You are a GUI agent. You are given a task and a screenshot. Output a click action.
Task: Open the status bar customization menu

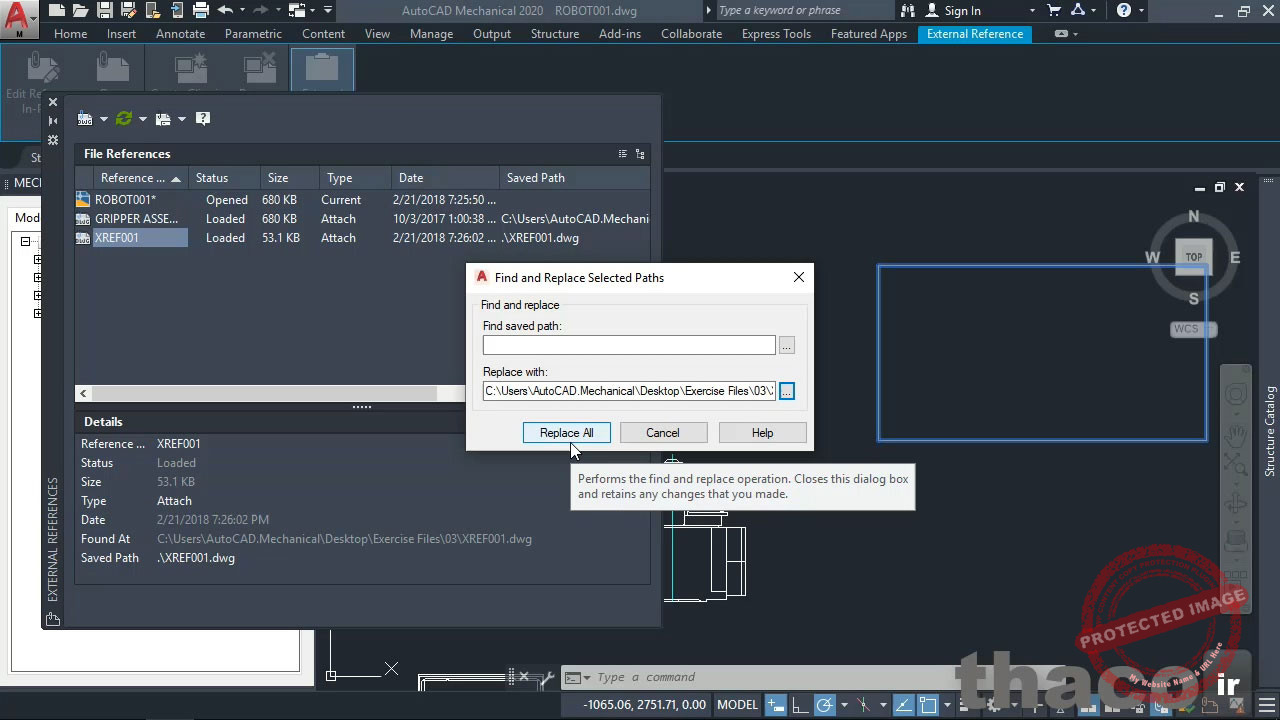1265,705
